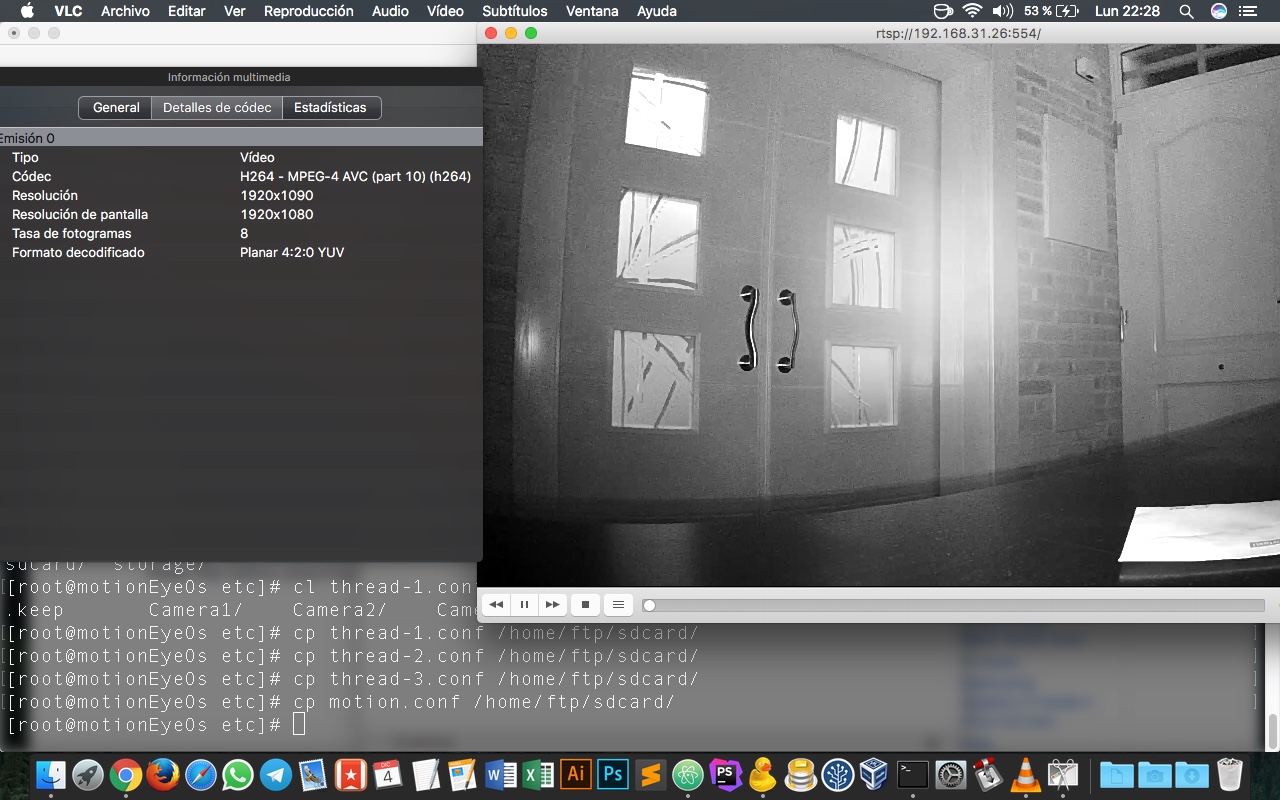Image resolution: width=1280 pixels, height=800 pixels.
Task: Click the General tab in Información multimedia
Action: coord(115,107)
